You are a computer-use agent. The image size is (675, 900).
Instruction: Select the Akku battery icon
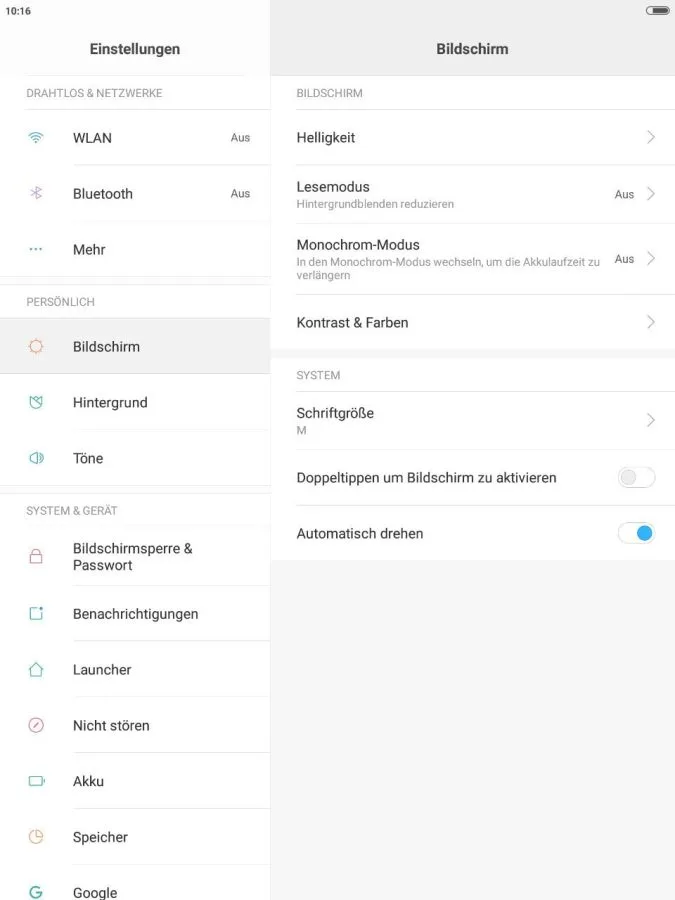37,781
